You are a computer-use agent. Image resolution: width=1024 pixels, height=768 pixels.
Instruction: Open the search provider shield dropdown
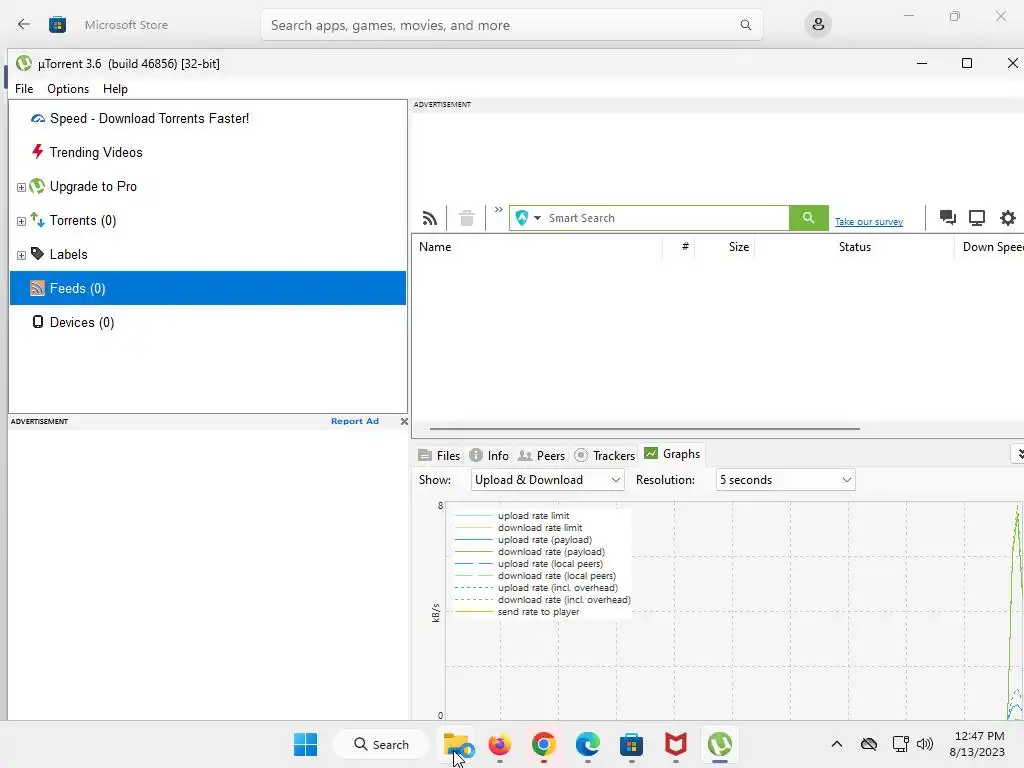(528, 218)
